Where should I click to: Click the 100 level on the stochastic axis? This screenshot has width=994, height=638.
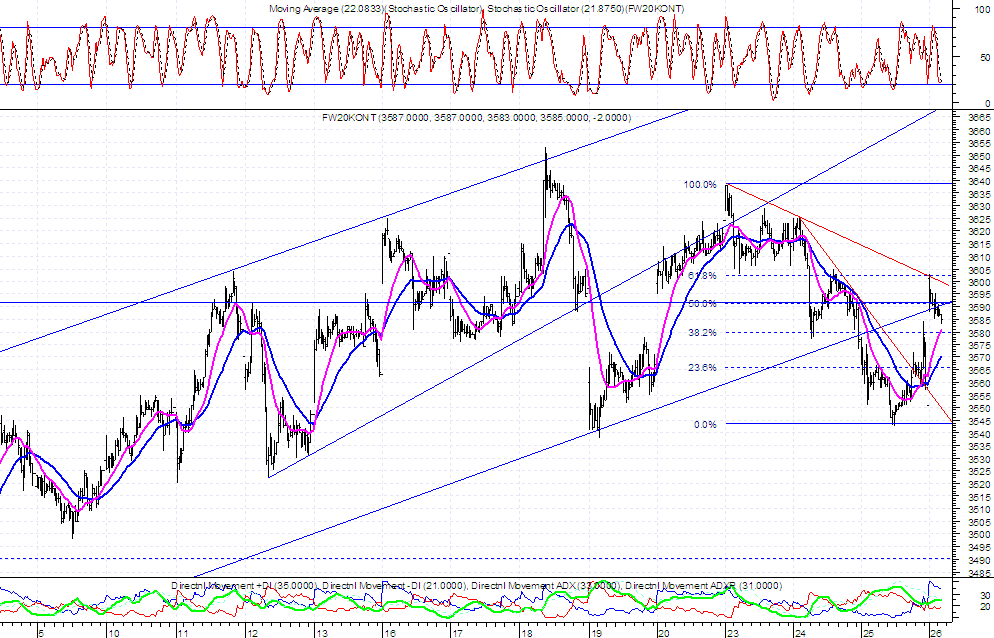[982, 10]
